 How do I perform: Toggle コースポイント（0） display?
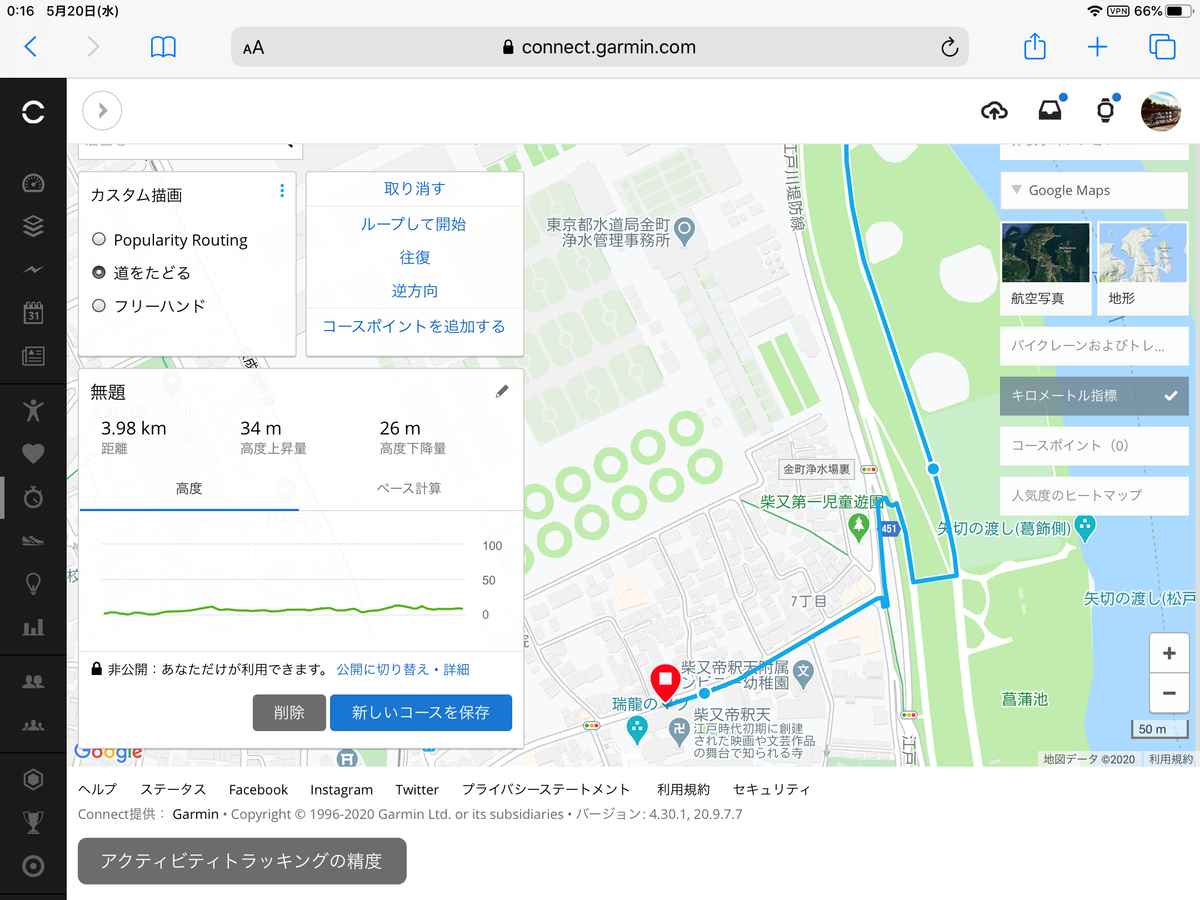tap(1094, 446)
